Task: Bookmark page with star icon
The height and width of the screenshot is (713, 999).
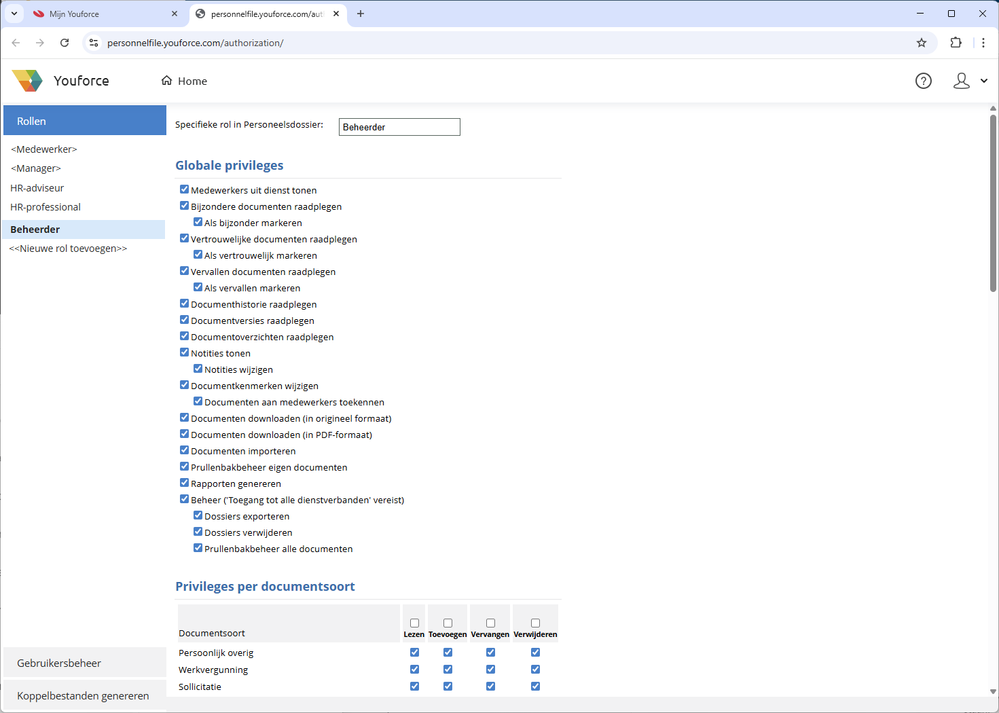Action: [x=921, y=43]
